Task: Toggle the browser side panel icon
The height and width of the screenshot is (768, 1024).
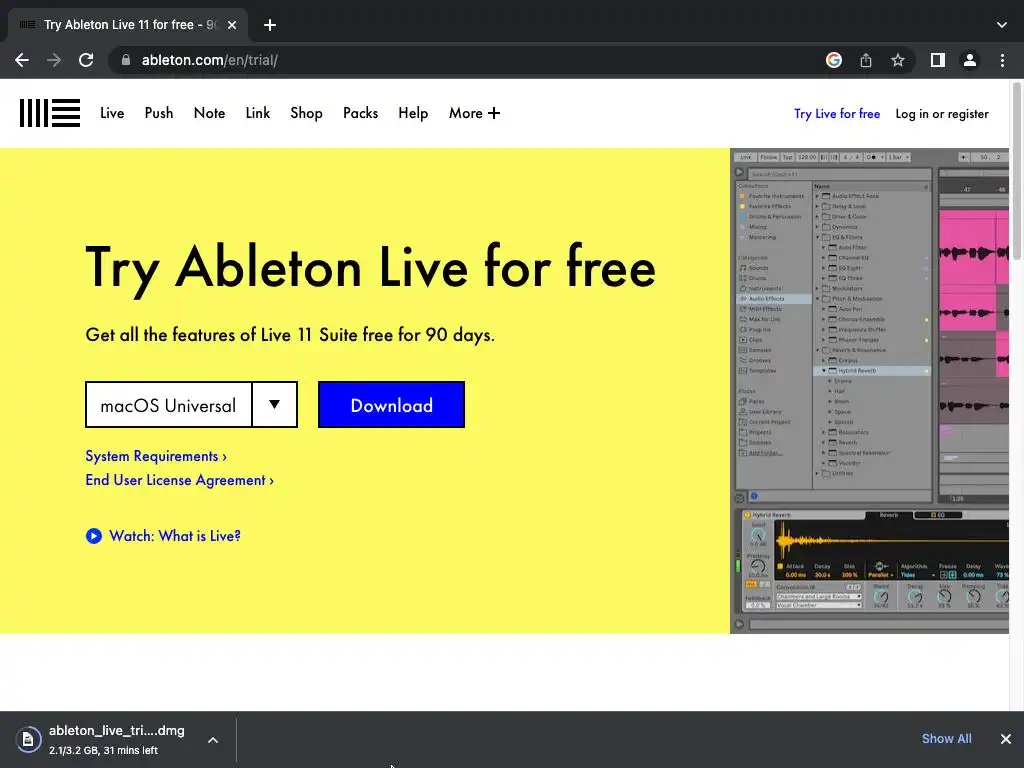Action: (938, 60)
